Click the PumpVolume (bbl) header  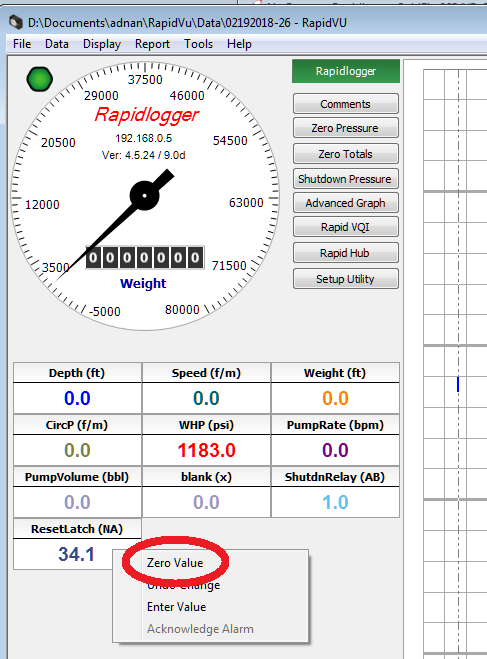pos(77,477)
